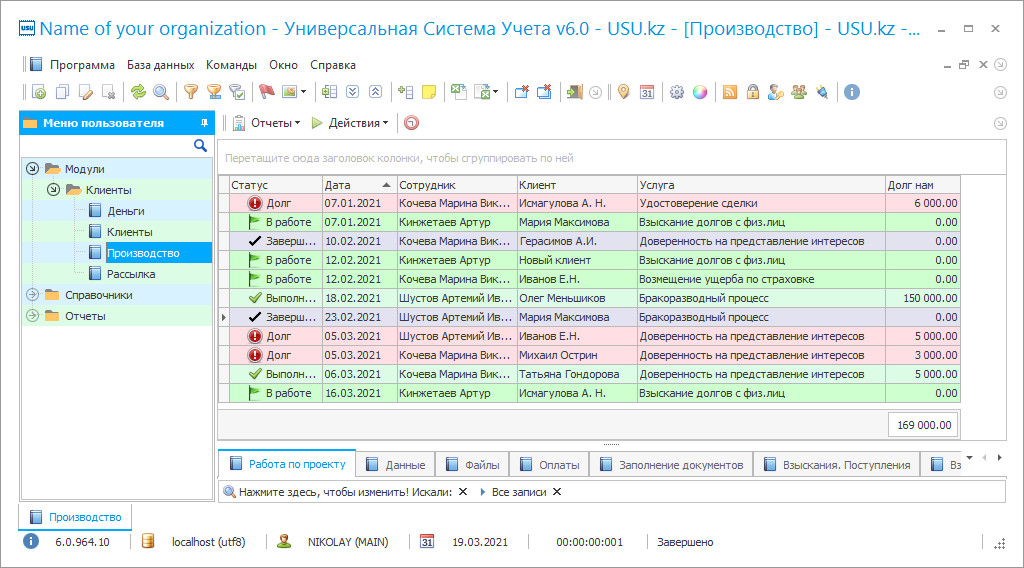Click the yellow sticky note icon

click(429, 92)
